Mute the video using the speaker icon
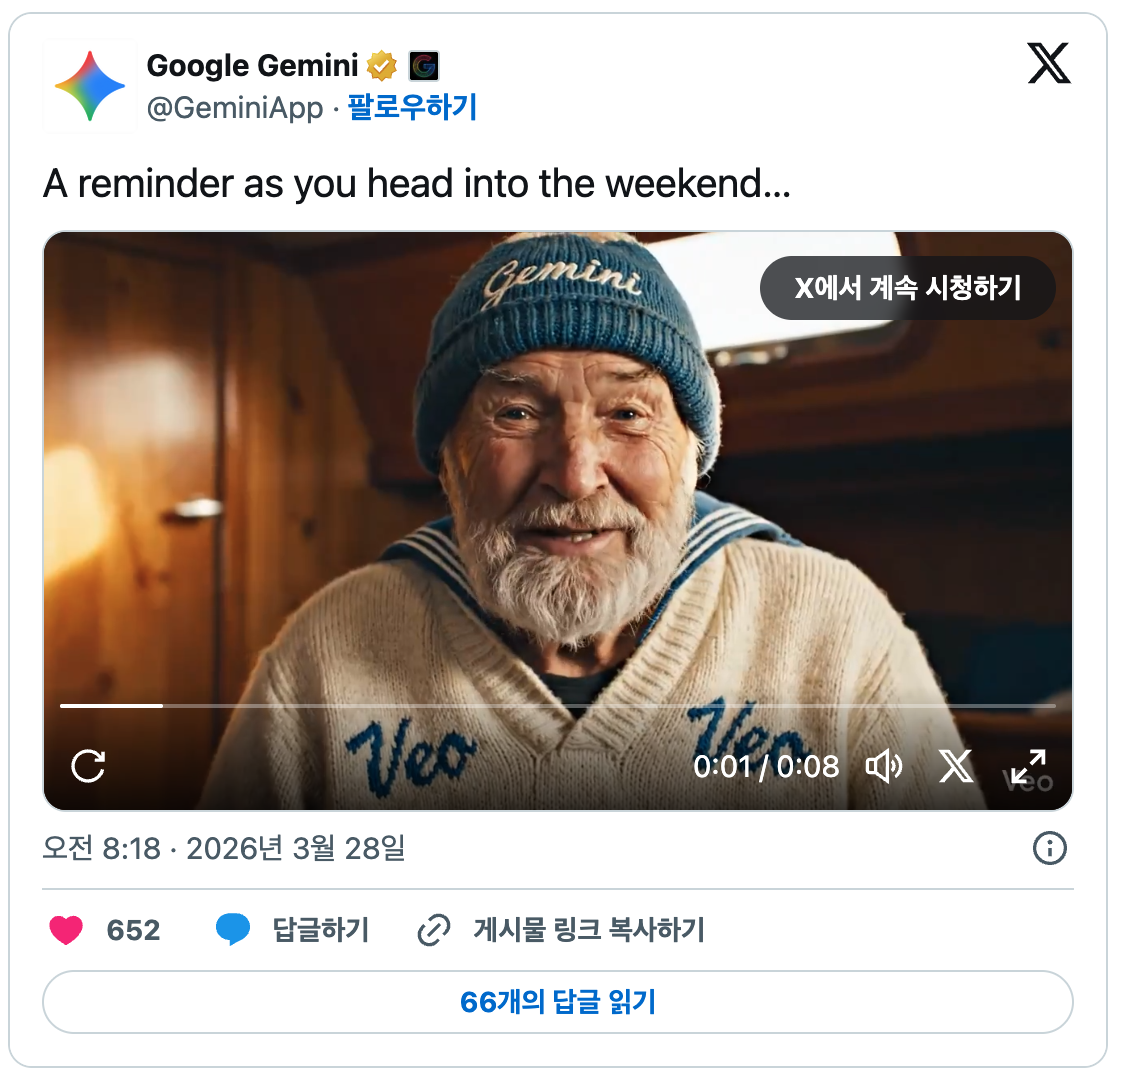 pyautogui.click(x=884, y=766)
